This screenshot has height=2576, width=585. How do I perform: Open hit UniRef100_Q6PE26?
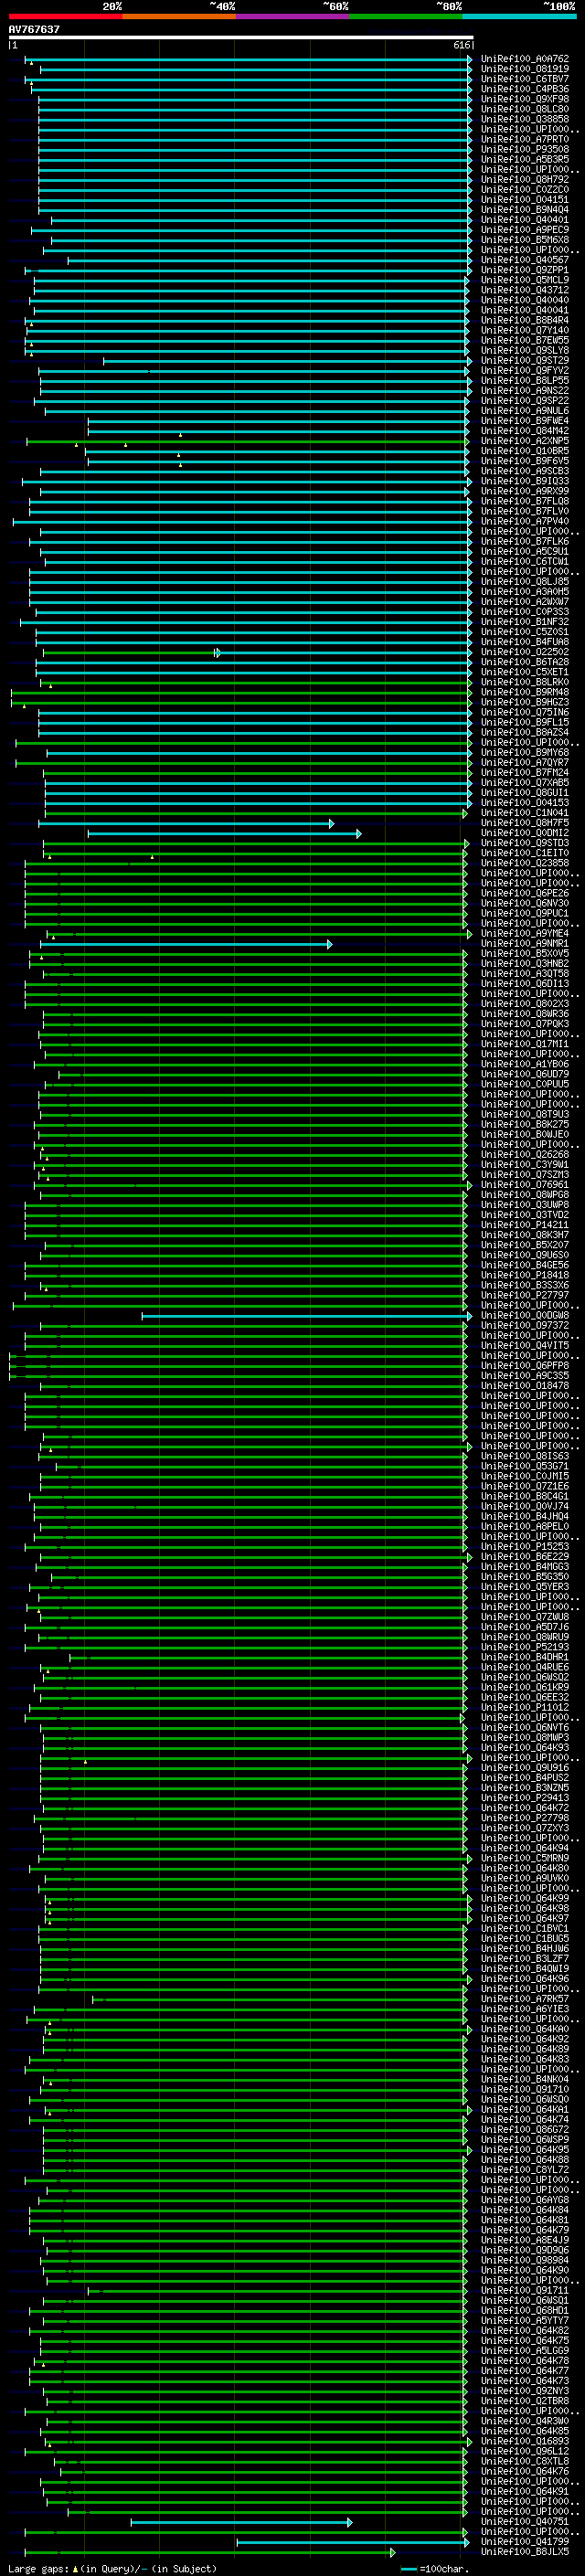click(525, 893)
